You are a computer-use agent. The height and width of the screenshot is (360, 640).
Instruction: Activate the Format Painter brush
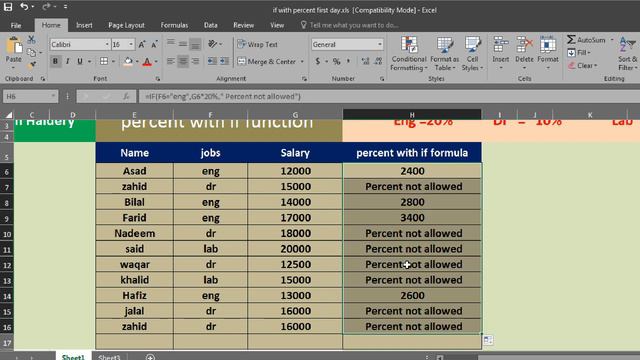[x=31, y=64]
